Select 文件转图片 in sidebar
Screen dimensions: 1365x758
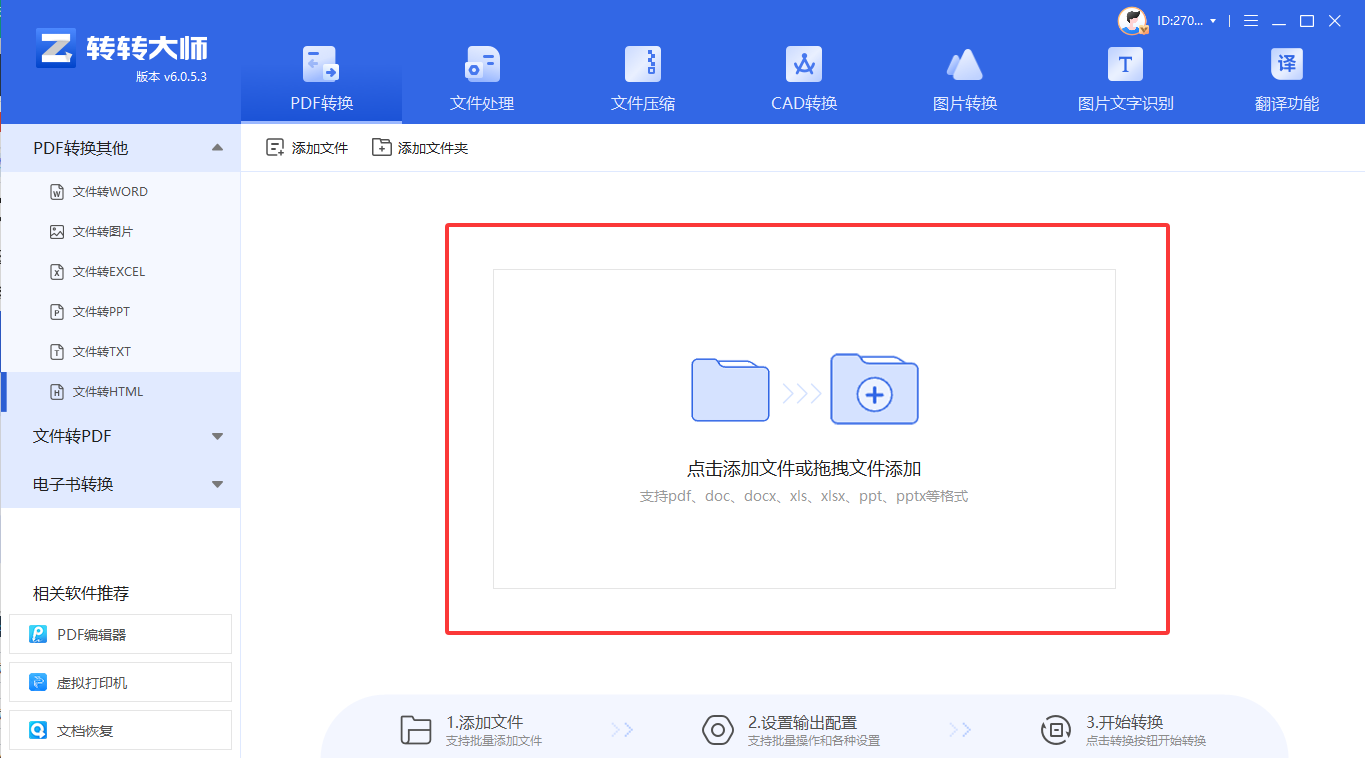(x=121, y=232)
